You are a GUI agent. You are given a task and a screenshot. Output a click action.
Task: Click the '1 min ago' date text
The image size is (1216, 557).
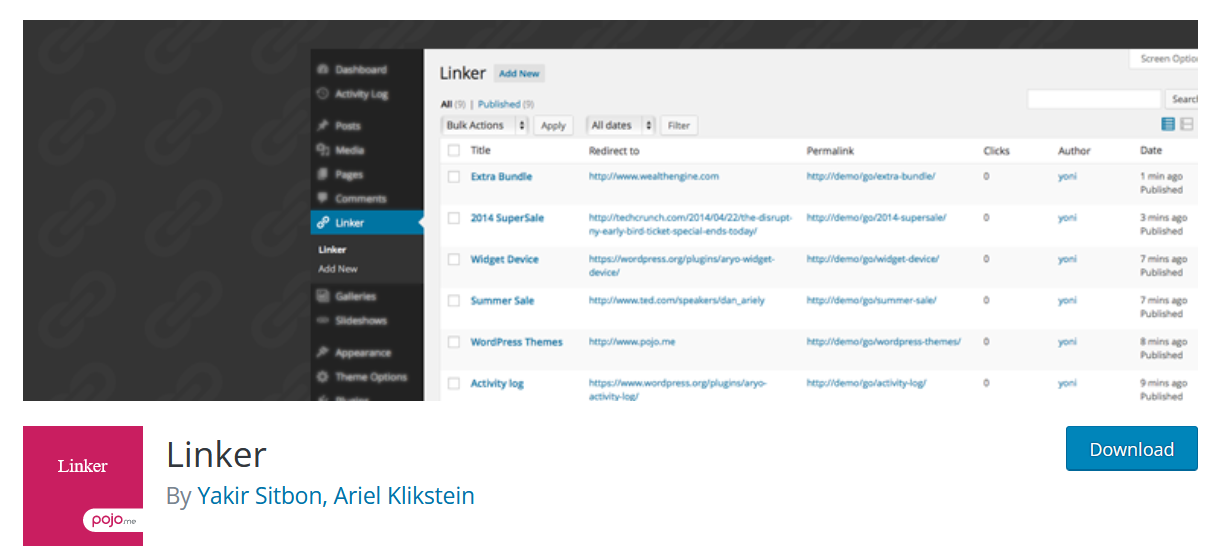coord(1162,176)
